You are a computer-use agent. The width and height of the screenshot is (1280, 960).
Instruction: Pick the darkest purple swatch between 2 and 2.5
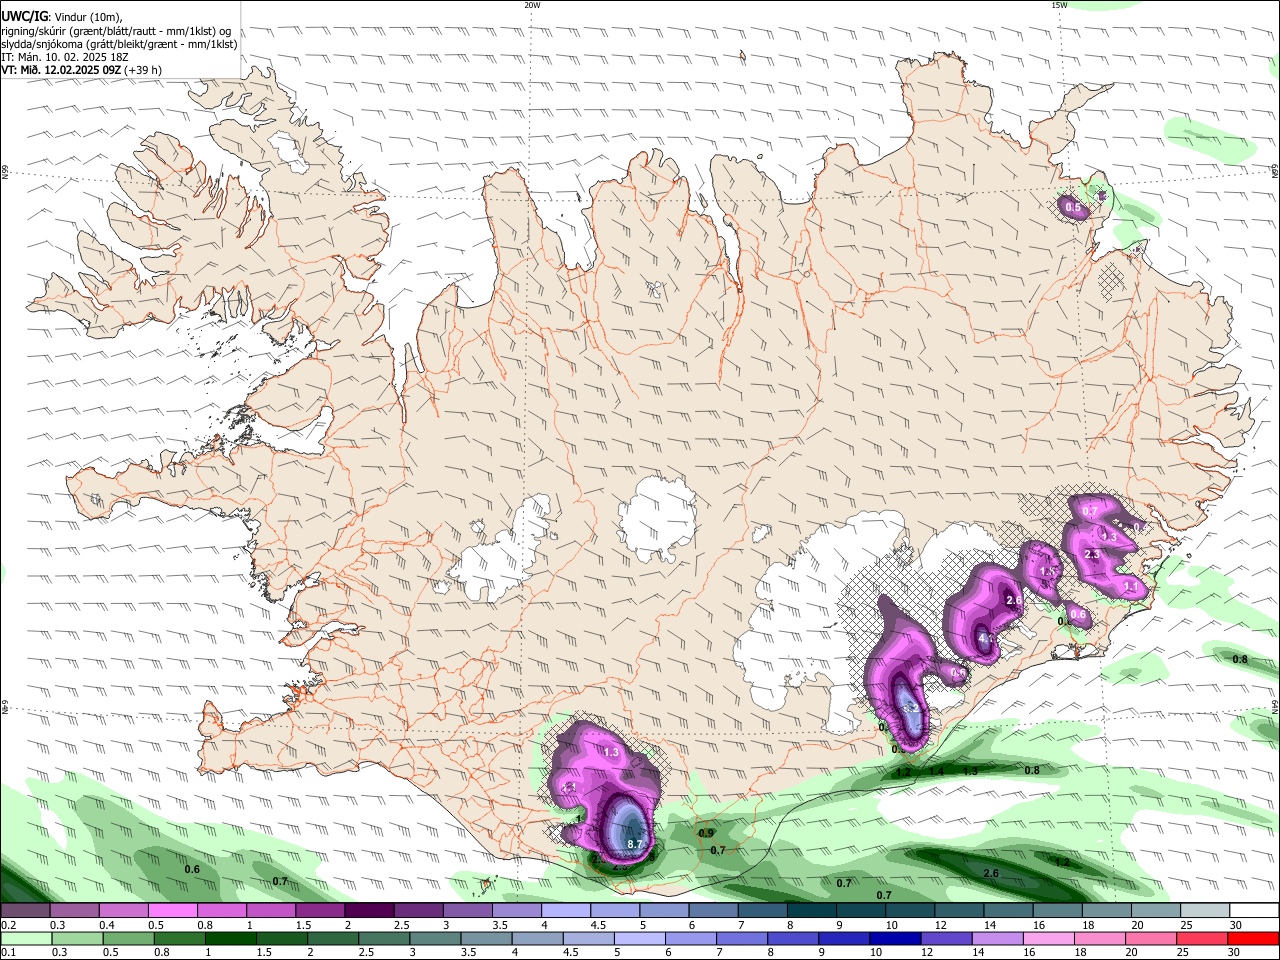(x=369, y=910)
